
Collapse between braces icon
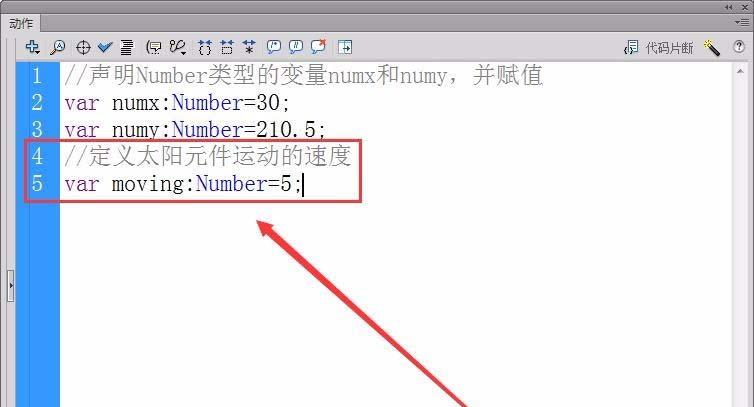(x=205, y=47)
